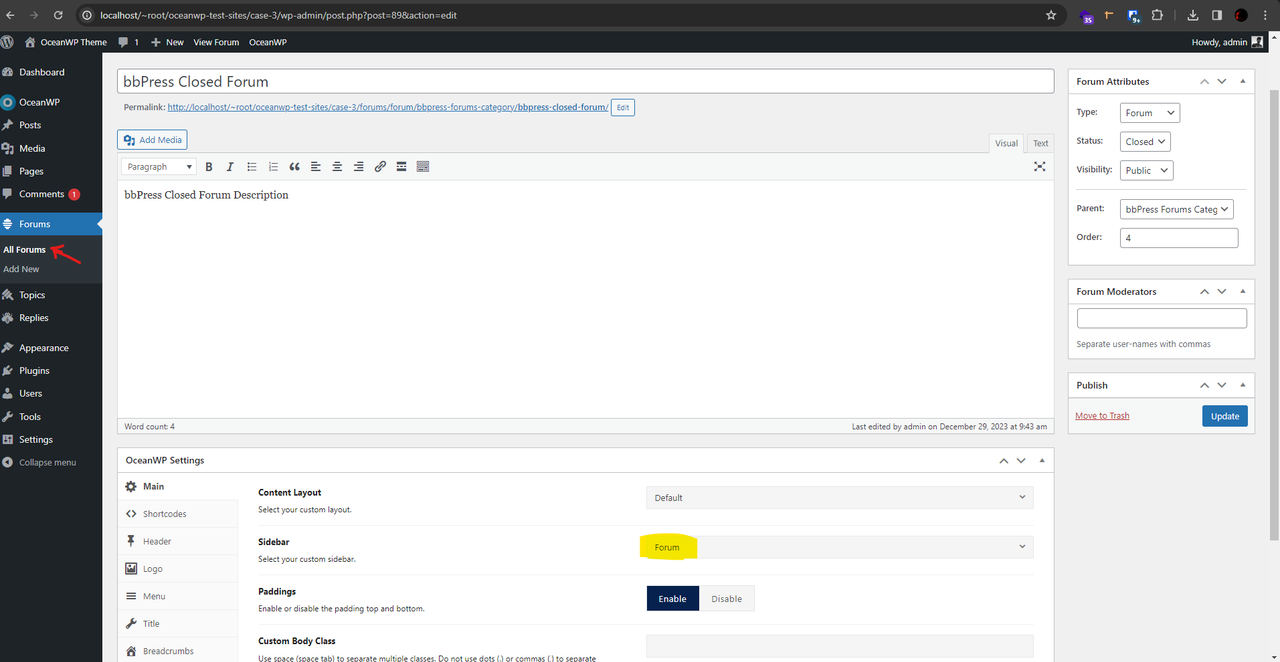
Task: Go back with browser back arrow
Action: click(x=11, y=15)
